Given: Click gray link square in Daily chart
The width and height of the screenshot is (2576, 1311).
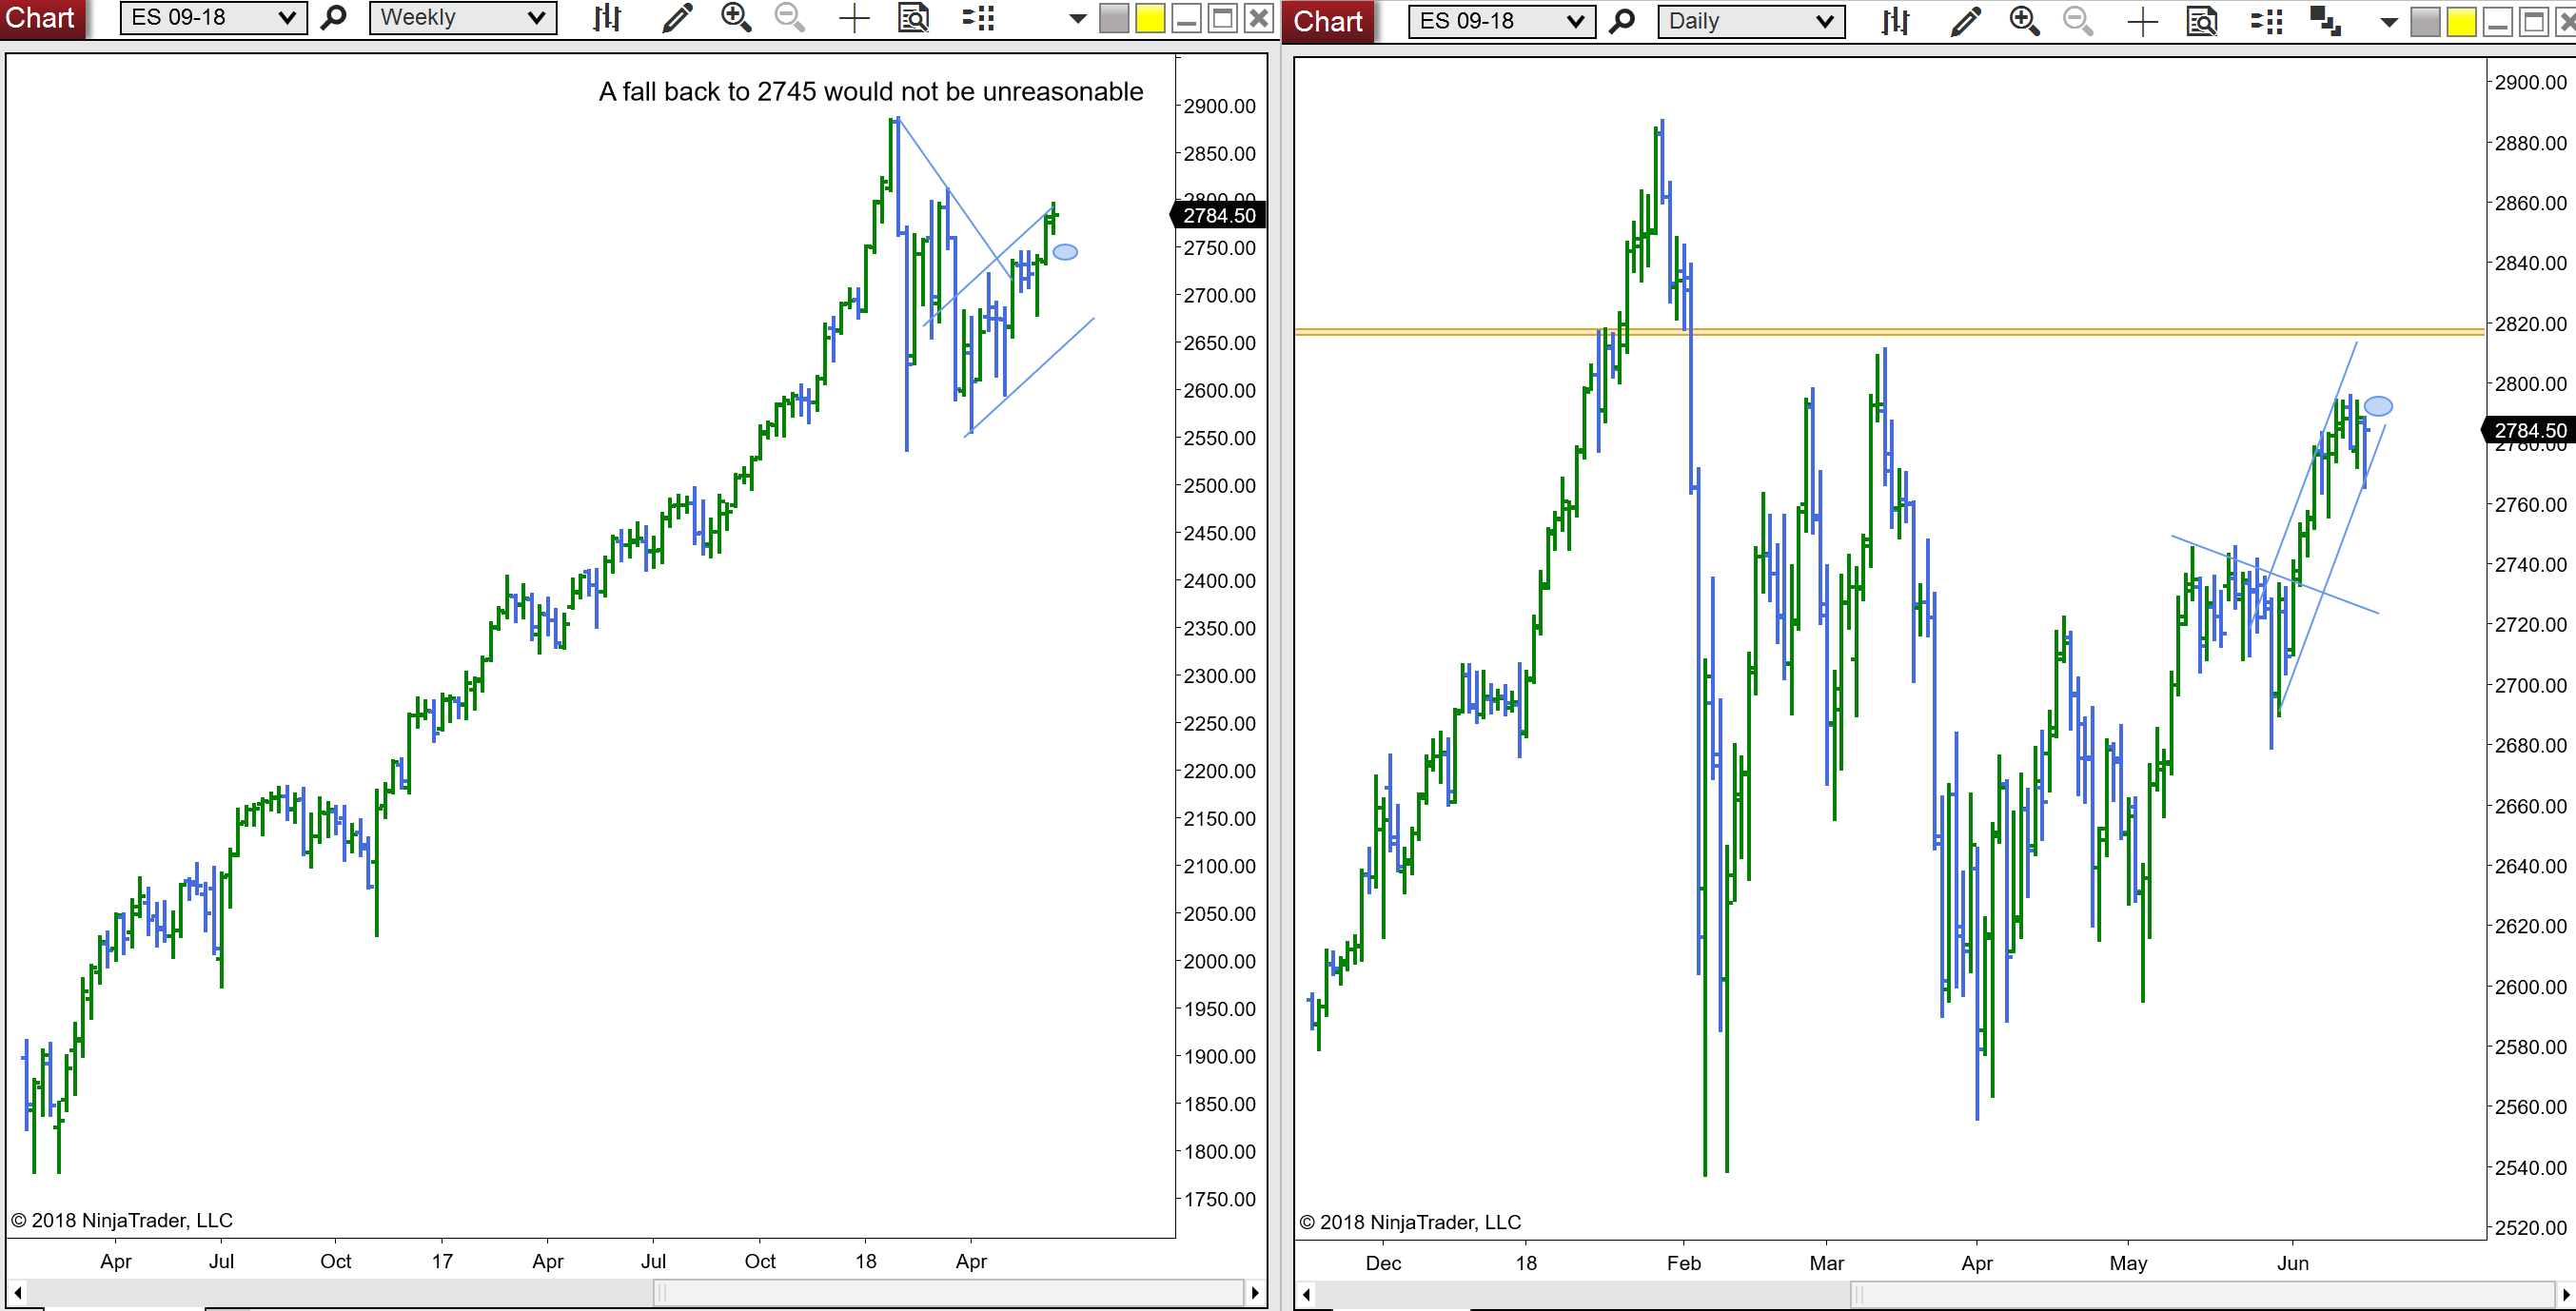Looking at the screenshot, I should [x=2425, y=22].
